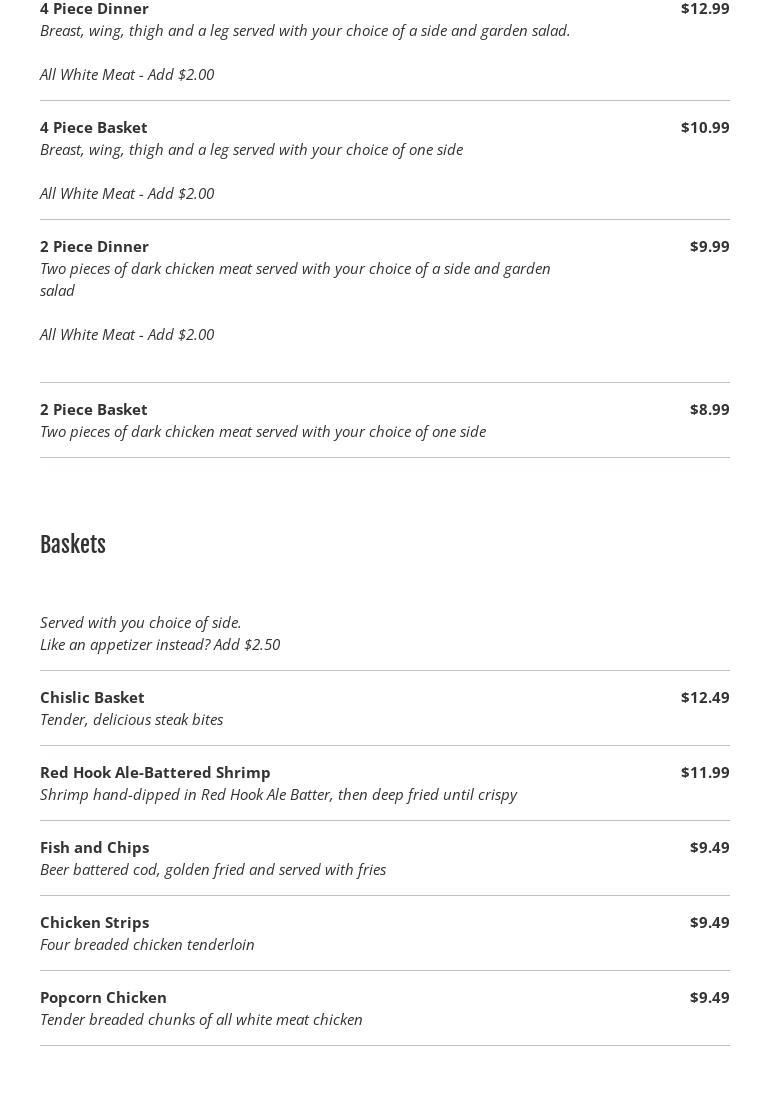The height and width of the screenshot is (1097, 770).
Task: Click the 2 Piece Dinner heading
Action: tap(94, 246)
